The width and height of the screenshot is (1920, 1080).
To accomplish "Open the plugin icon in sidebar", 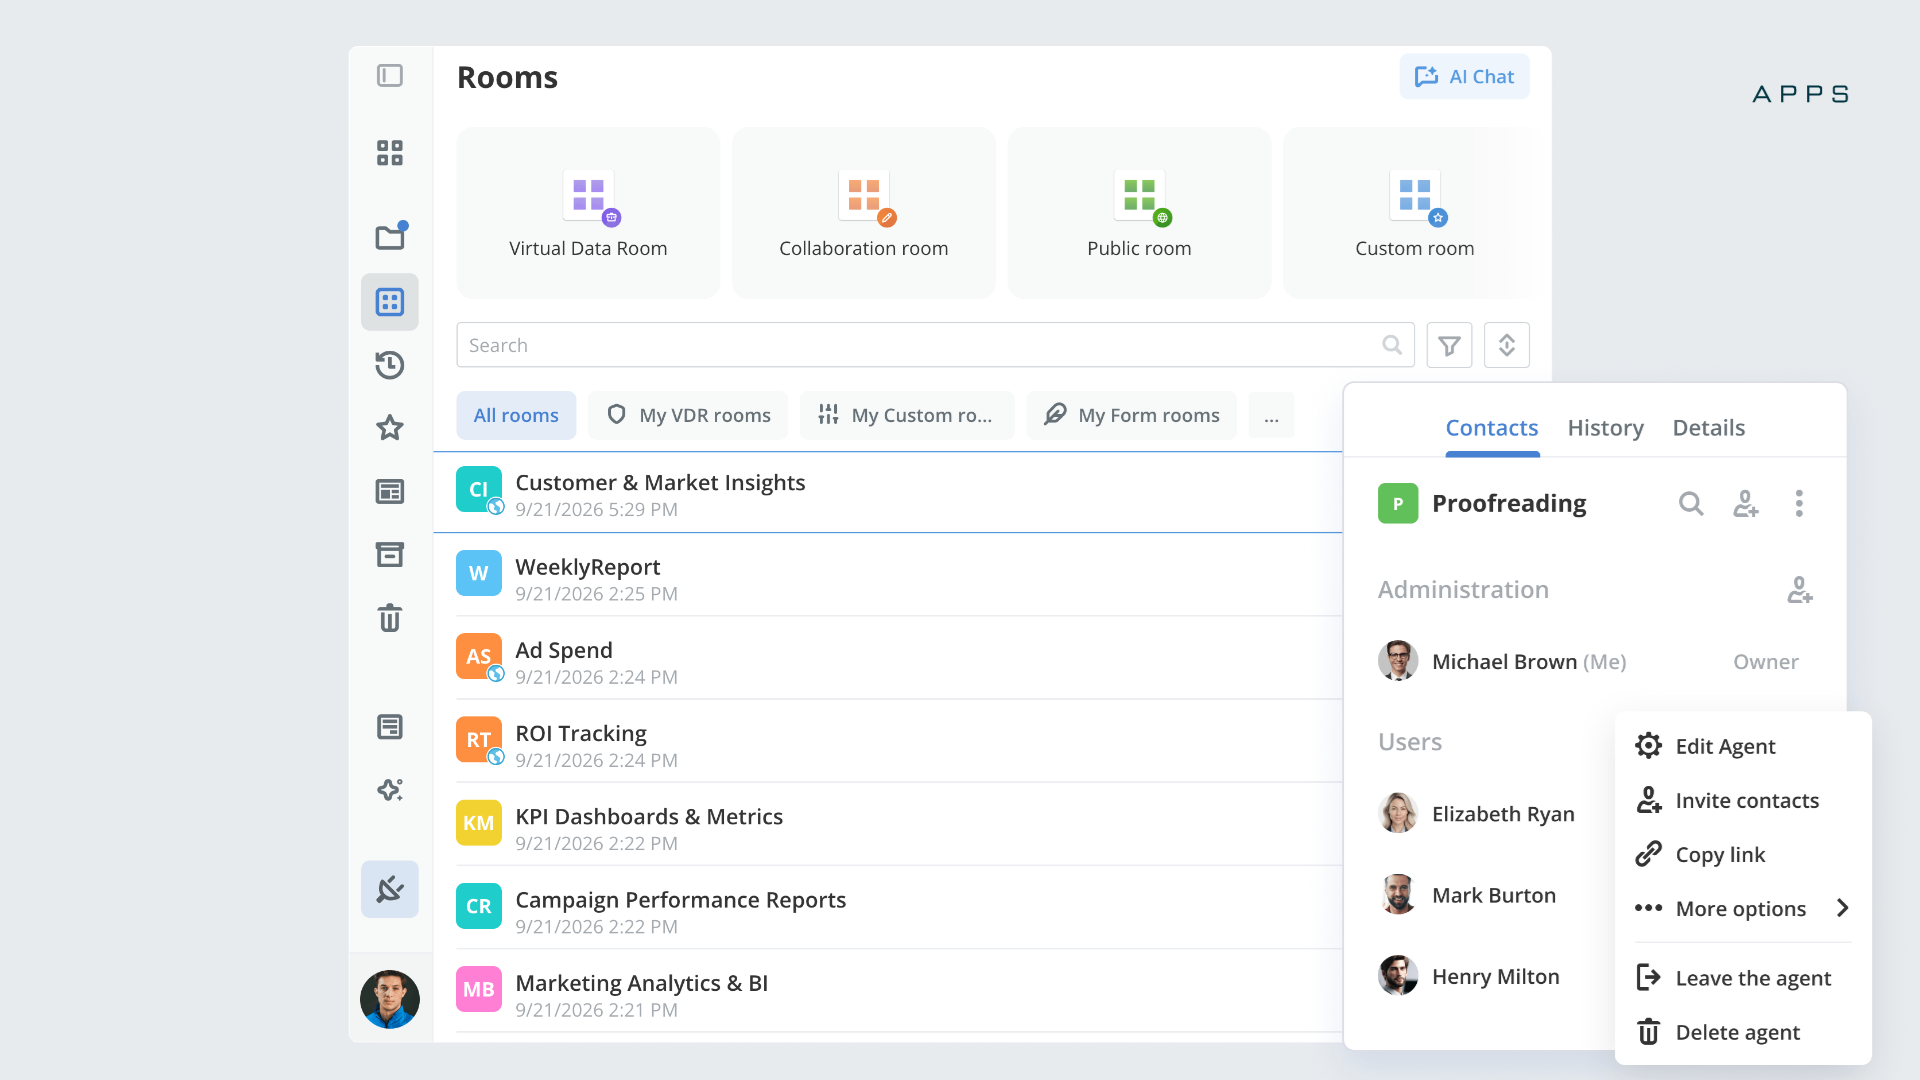I will click(x=390, y=889).
